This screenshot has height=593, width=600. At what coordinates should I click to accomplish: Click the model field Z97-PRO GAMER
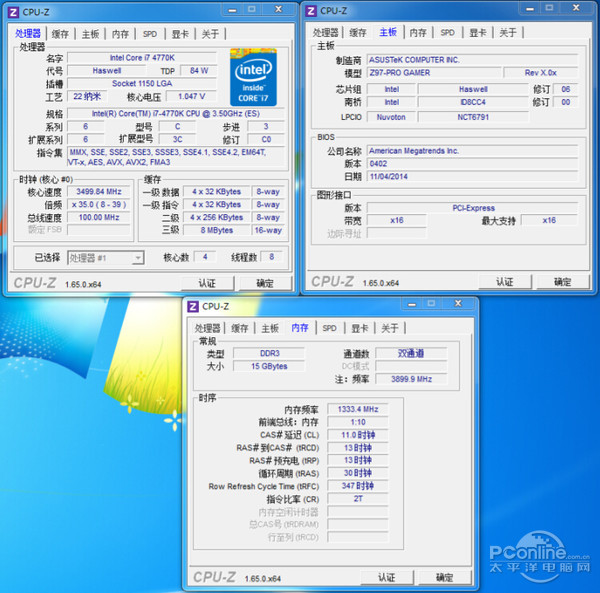click(434, 73)
